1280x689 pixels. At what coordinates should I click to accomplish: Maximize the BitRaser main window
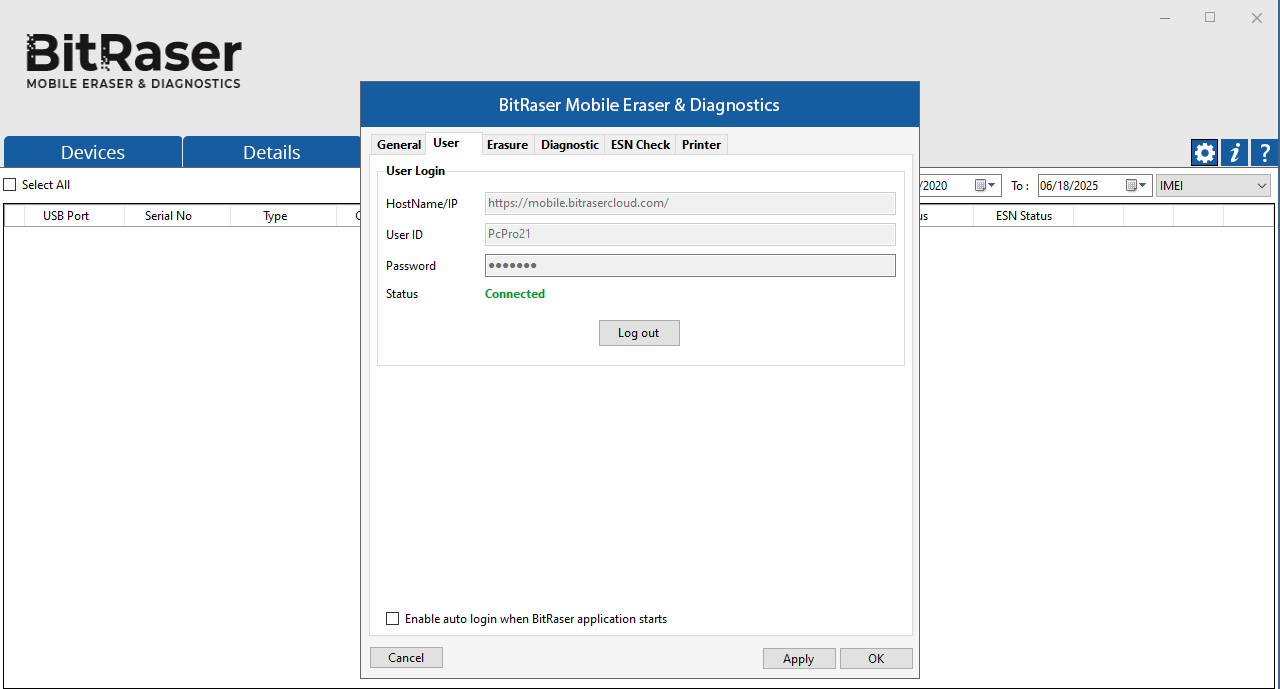pos(1210,17)
